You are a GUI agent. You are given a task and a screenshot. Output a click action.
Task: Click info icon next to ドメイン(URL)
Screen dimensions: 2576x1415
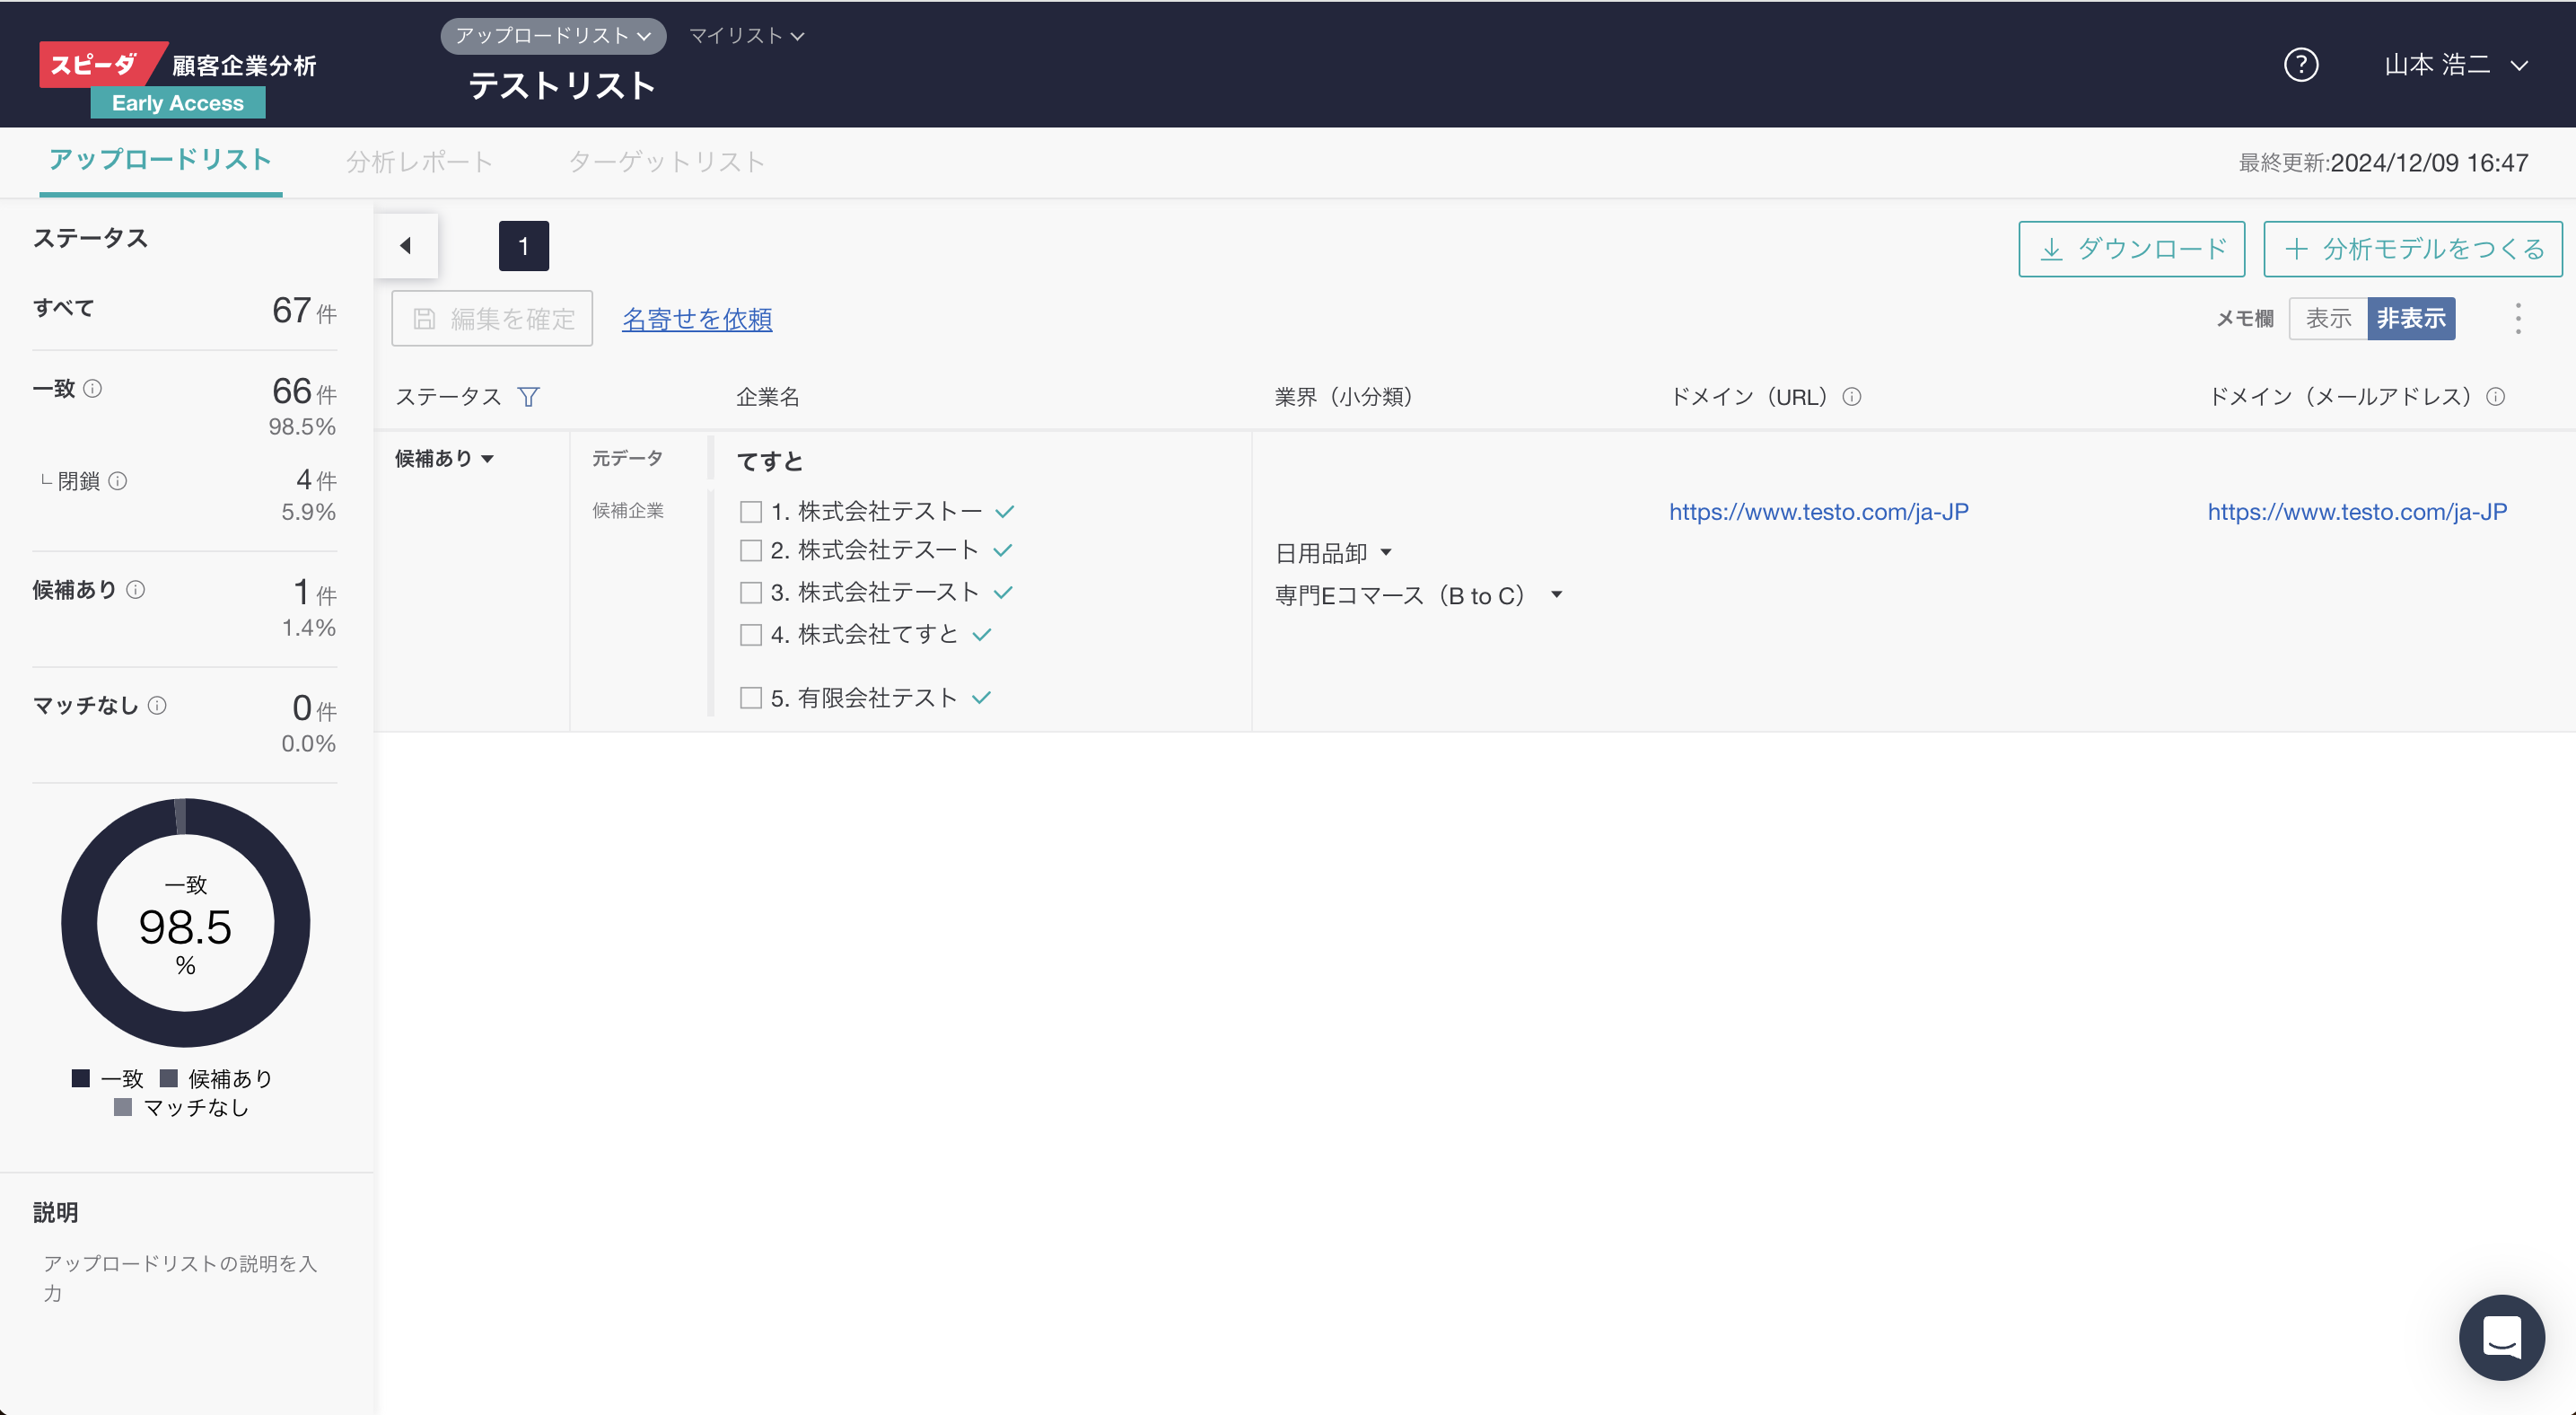tap(1852, 397)
